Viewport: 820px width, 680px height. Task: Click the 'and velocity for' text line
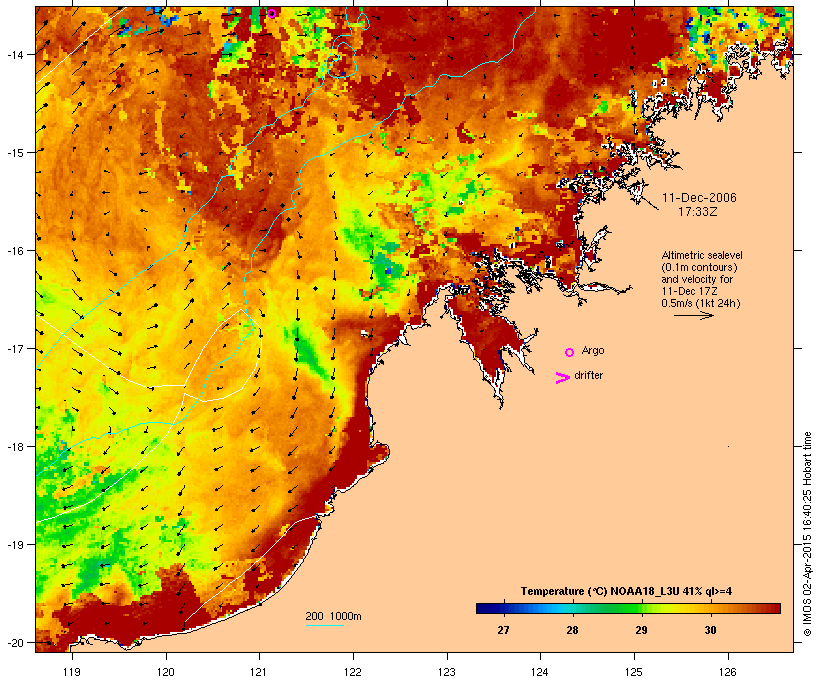click(697, 279)
